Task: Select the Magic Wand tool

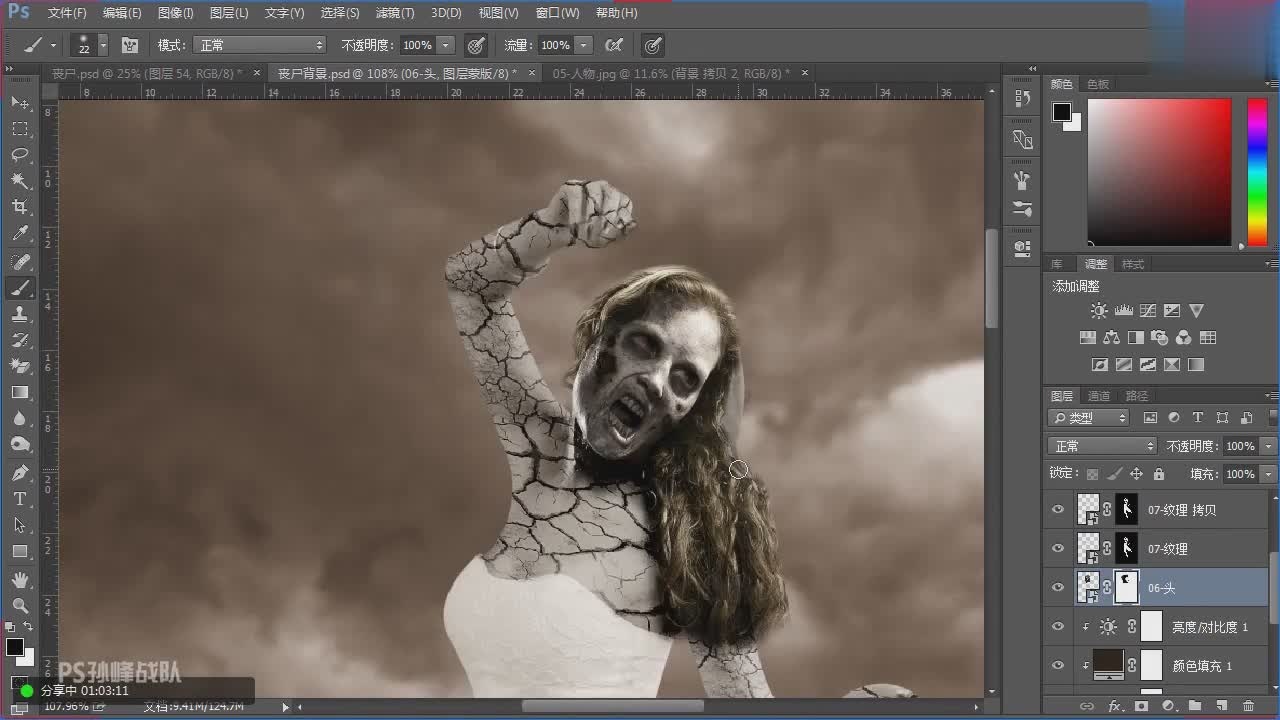Action: tap(20, 181)
